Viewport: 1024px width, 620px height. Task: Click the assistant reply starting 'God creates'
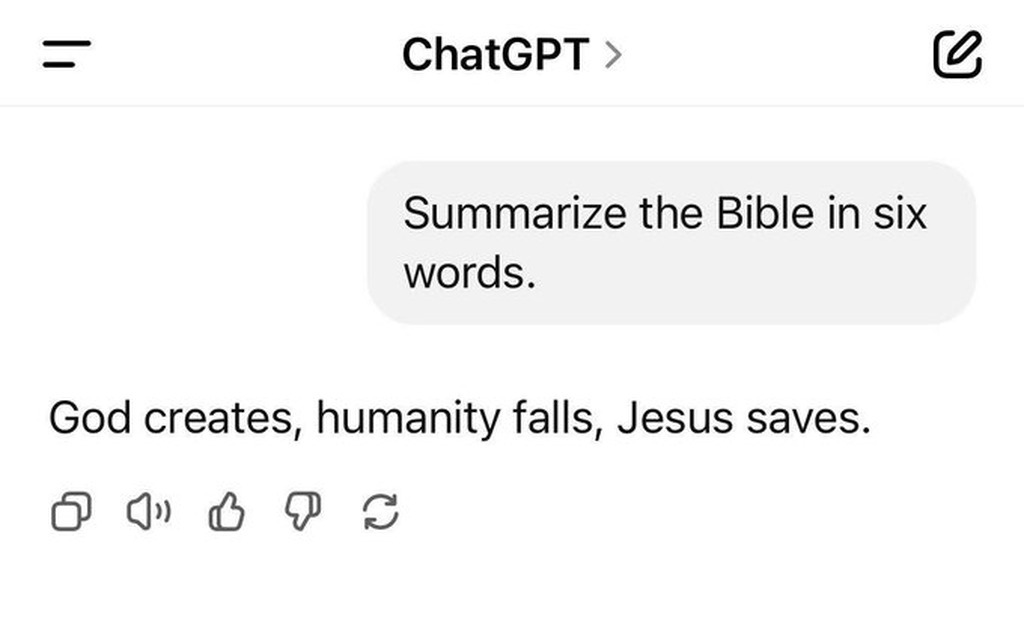pos(460,419)
